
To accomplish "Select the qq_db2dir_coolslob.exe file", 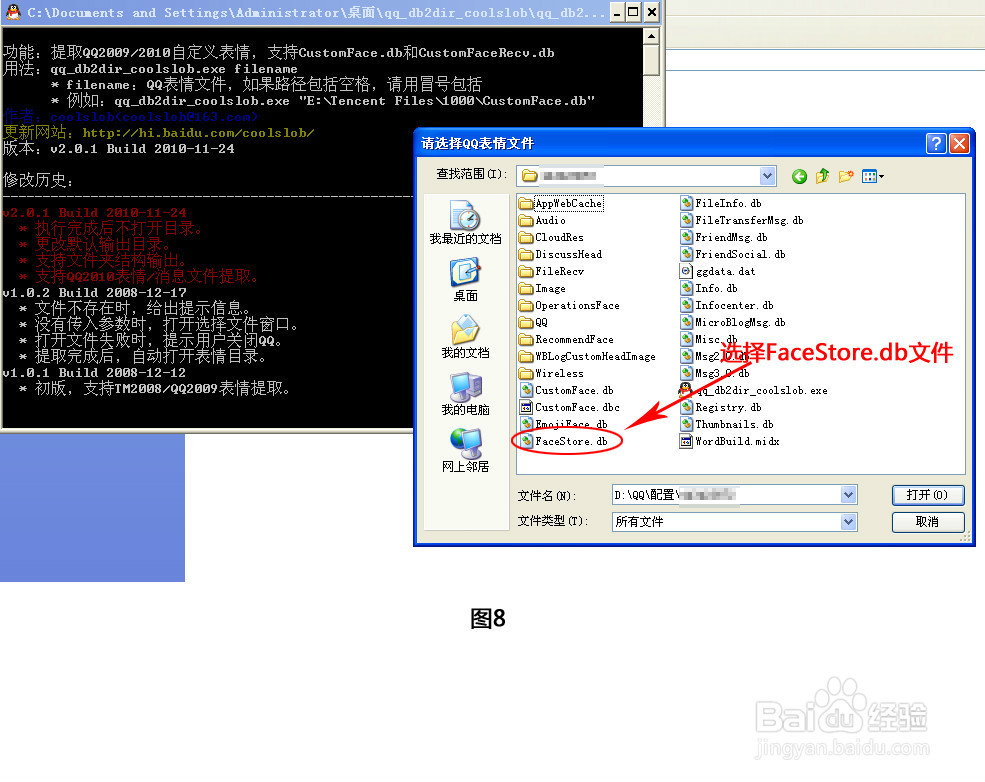I will click(x=754, y=390).
